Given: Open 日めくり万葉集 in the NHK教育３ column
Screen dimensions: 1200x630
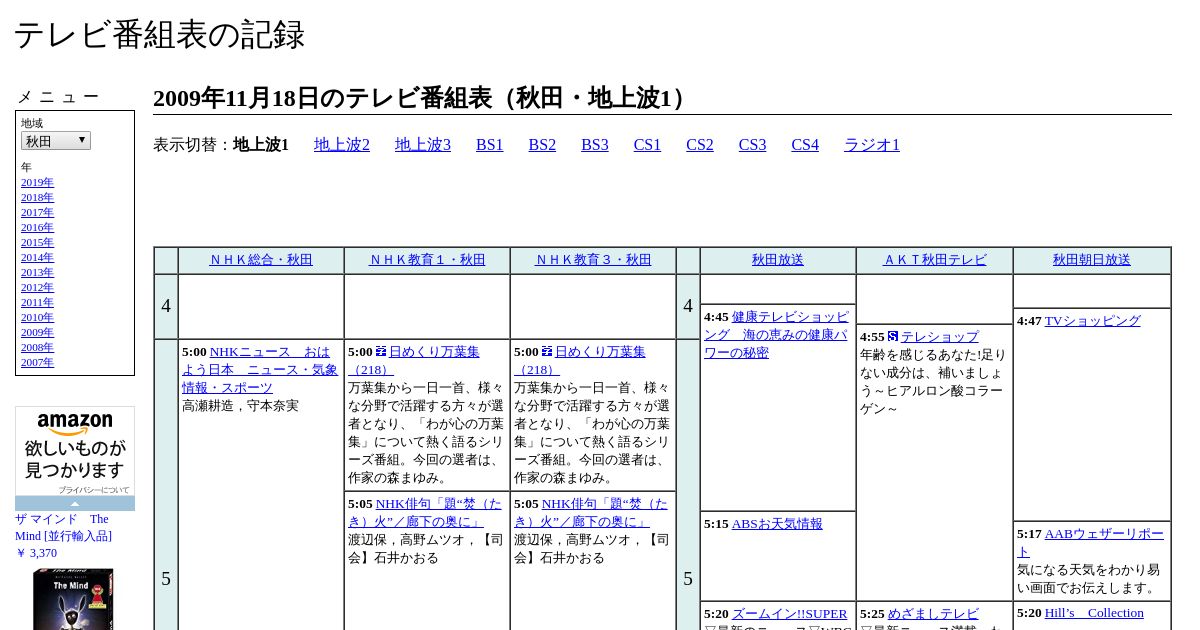Looking at the screenshot, I should (580, 361).
